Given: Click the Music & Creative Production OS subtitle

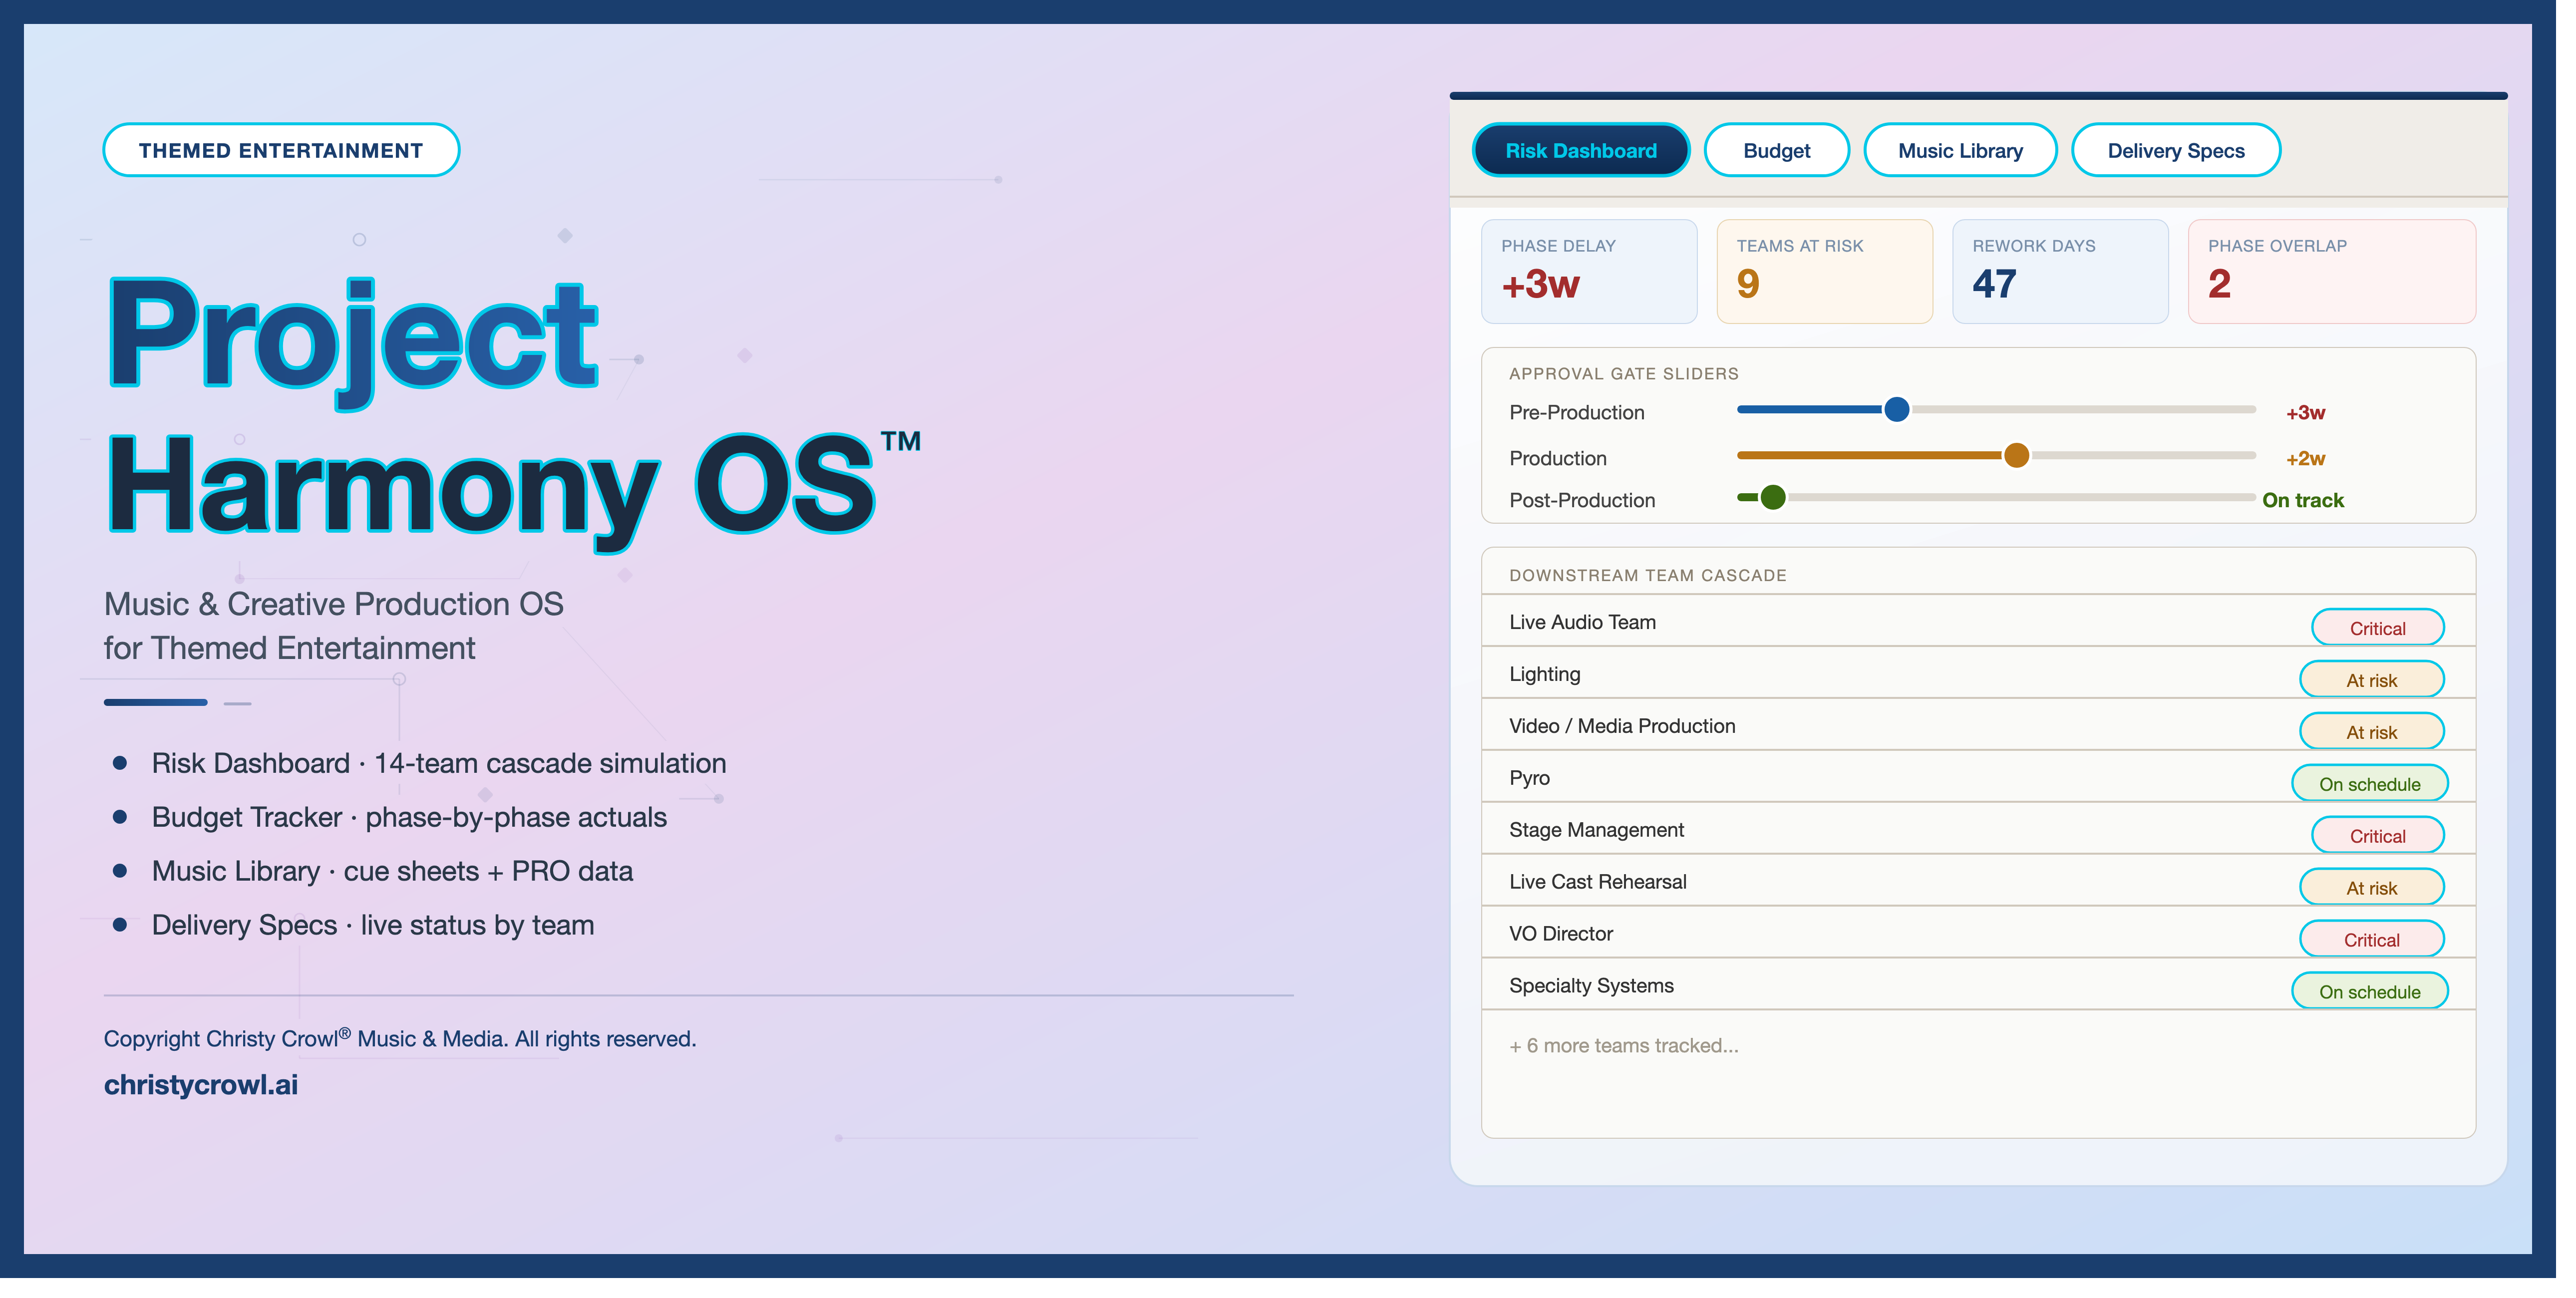Looking at the screenshot, I should [x=333, y=626].
